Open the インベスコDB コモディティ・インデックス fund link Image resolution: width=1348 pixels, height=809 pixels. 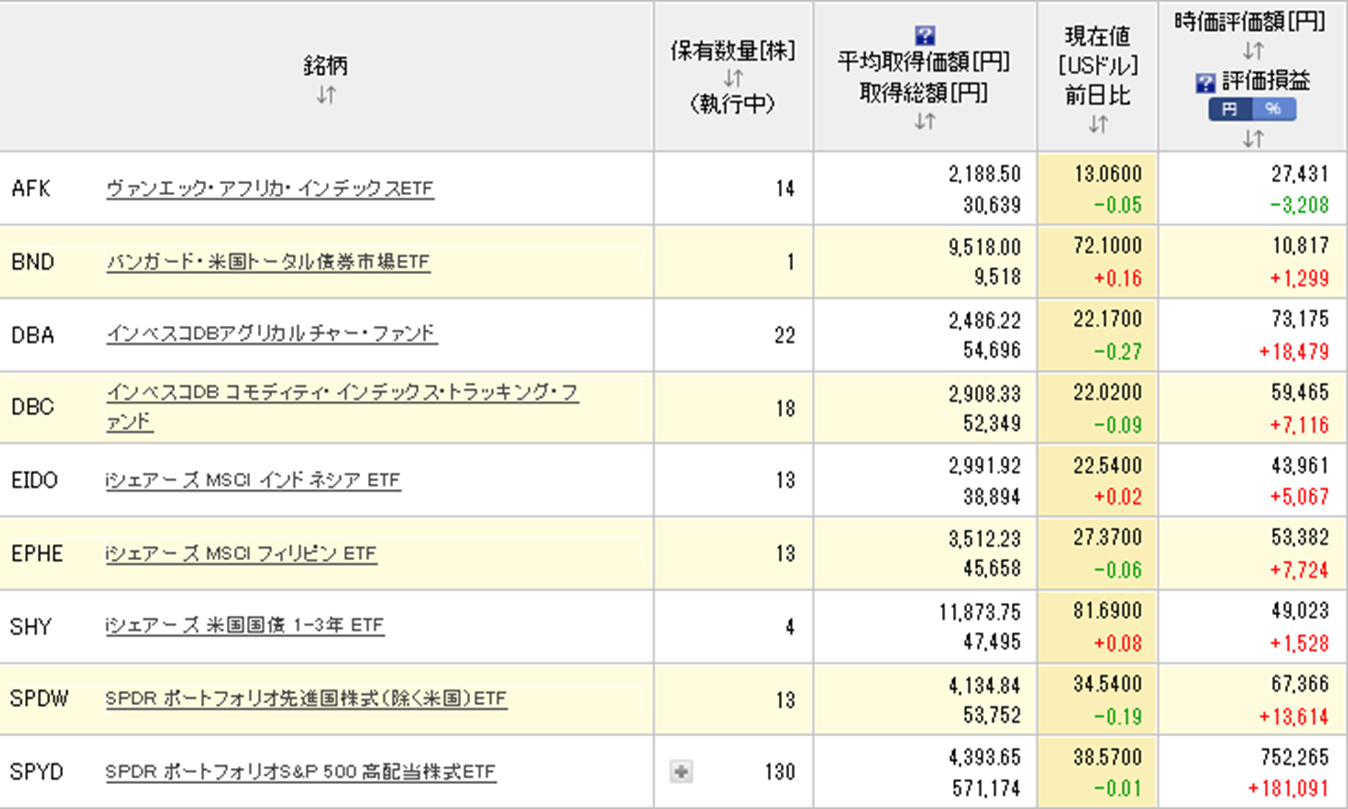click(341, 396)
